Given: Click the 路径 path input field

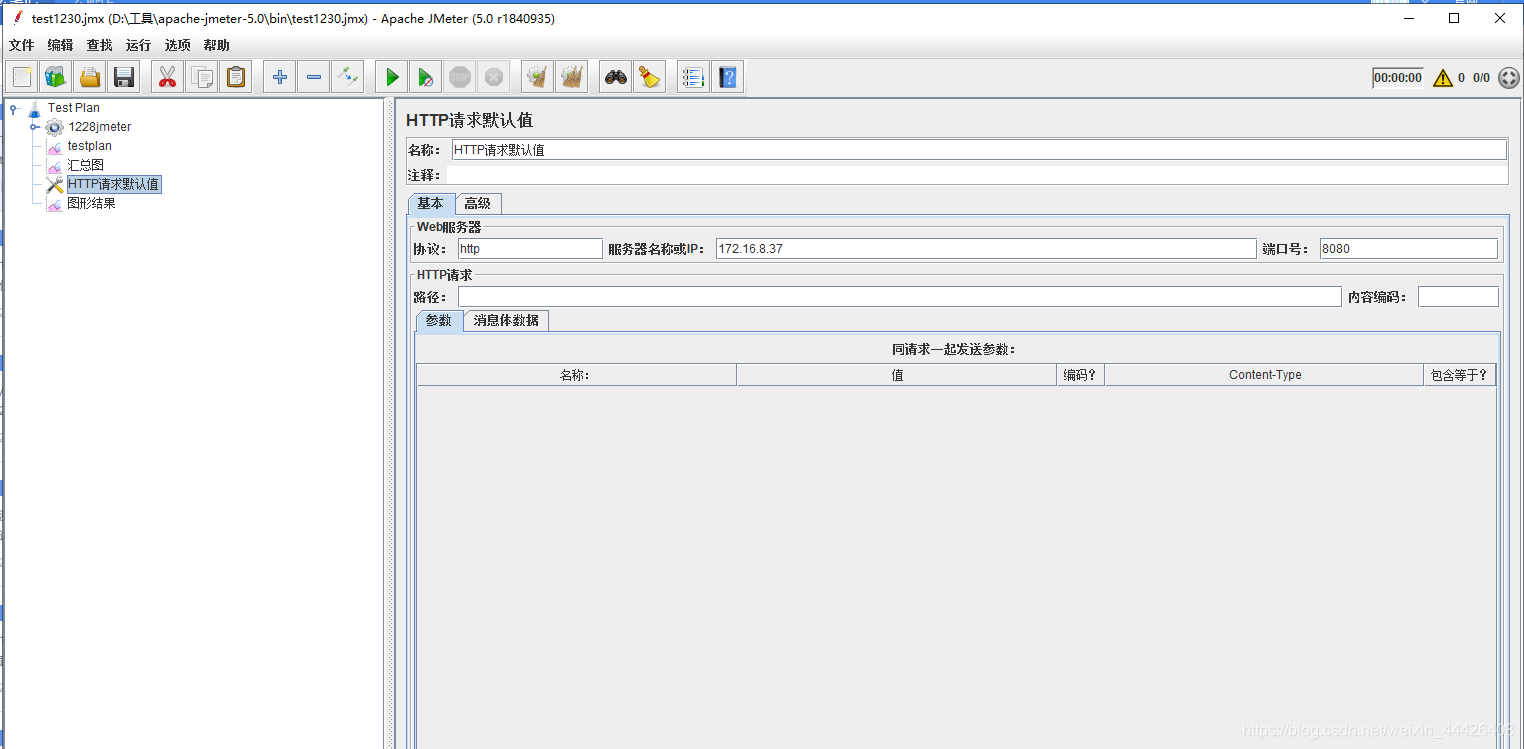Looking at the screenshot, I should click(899, 297).
